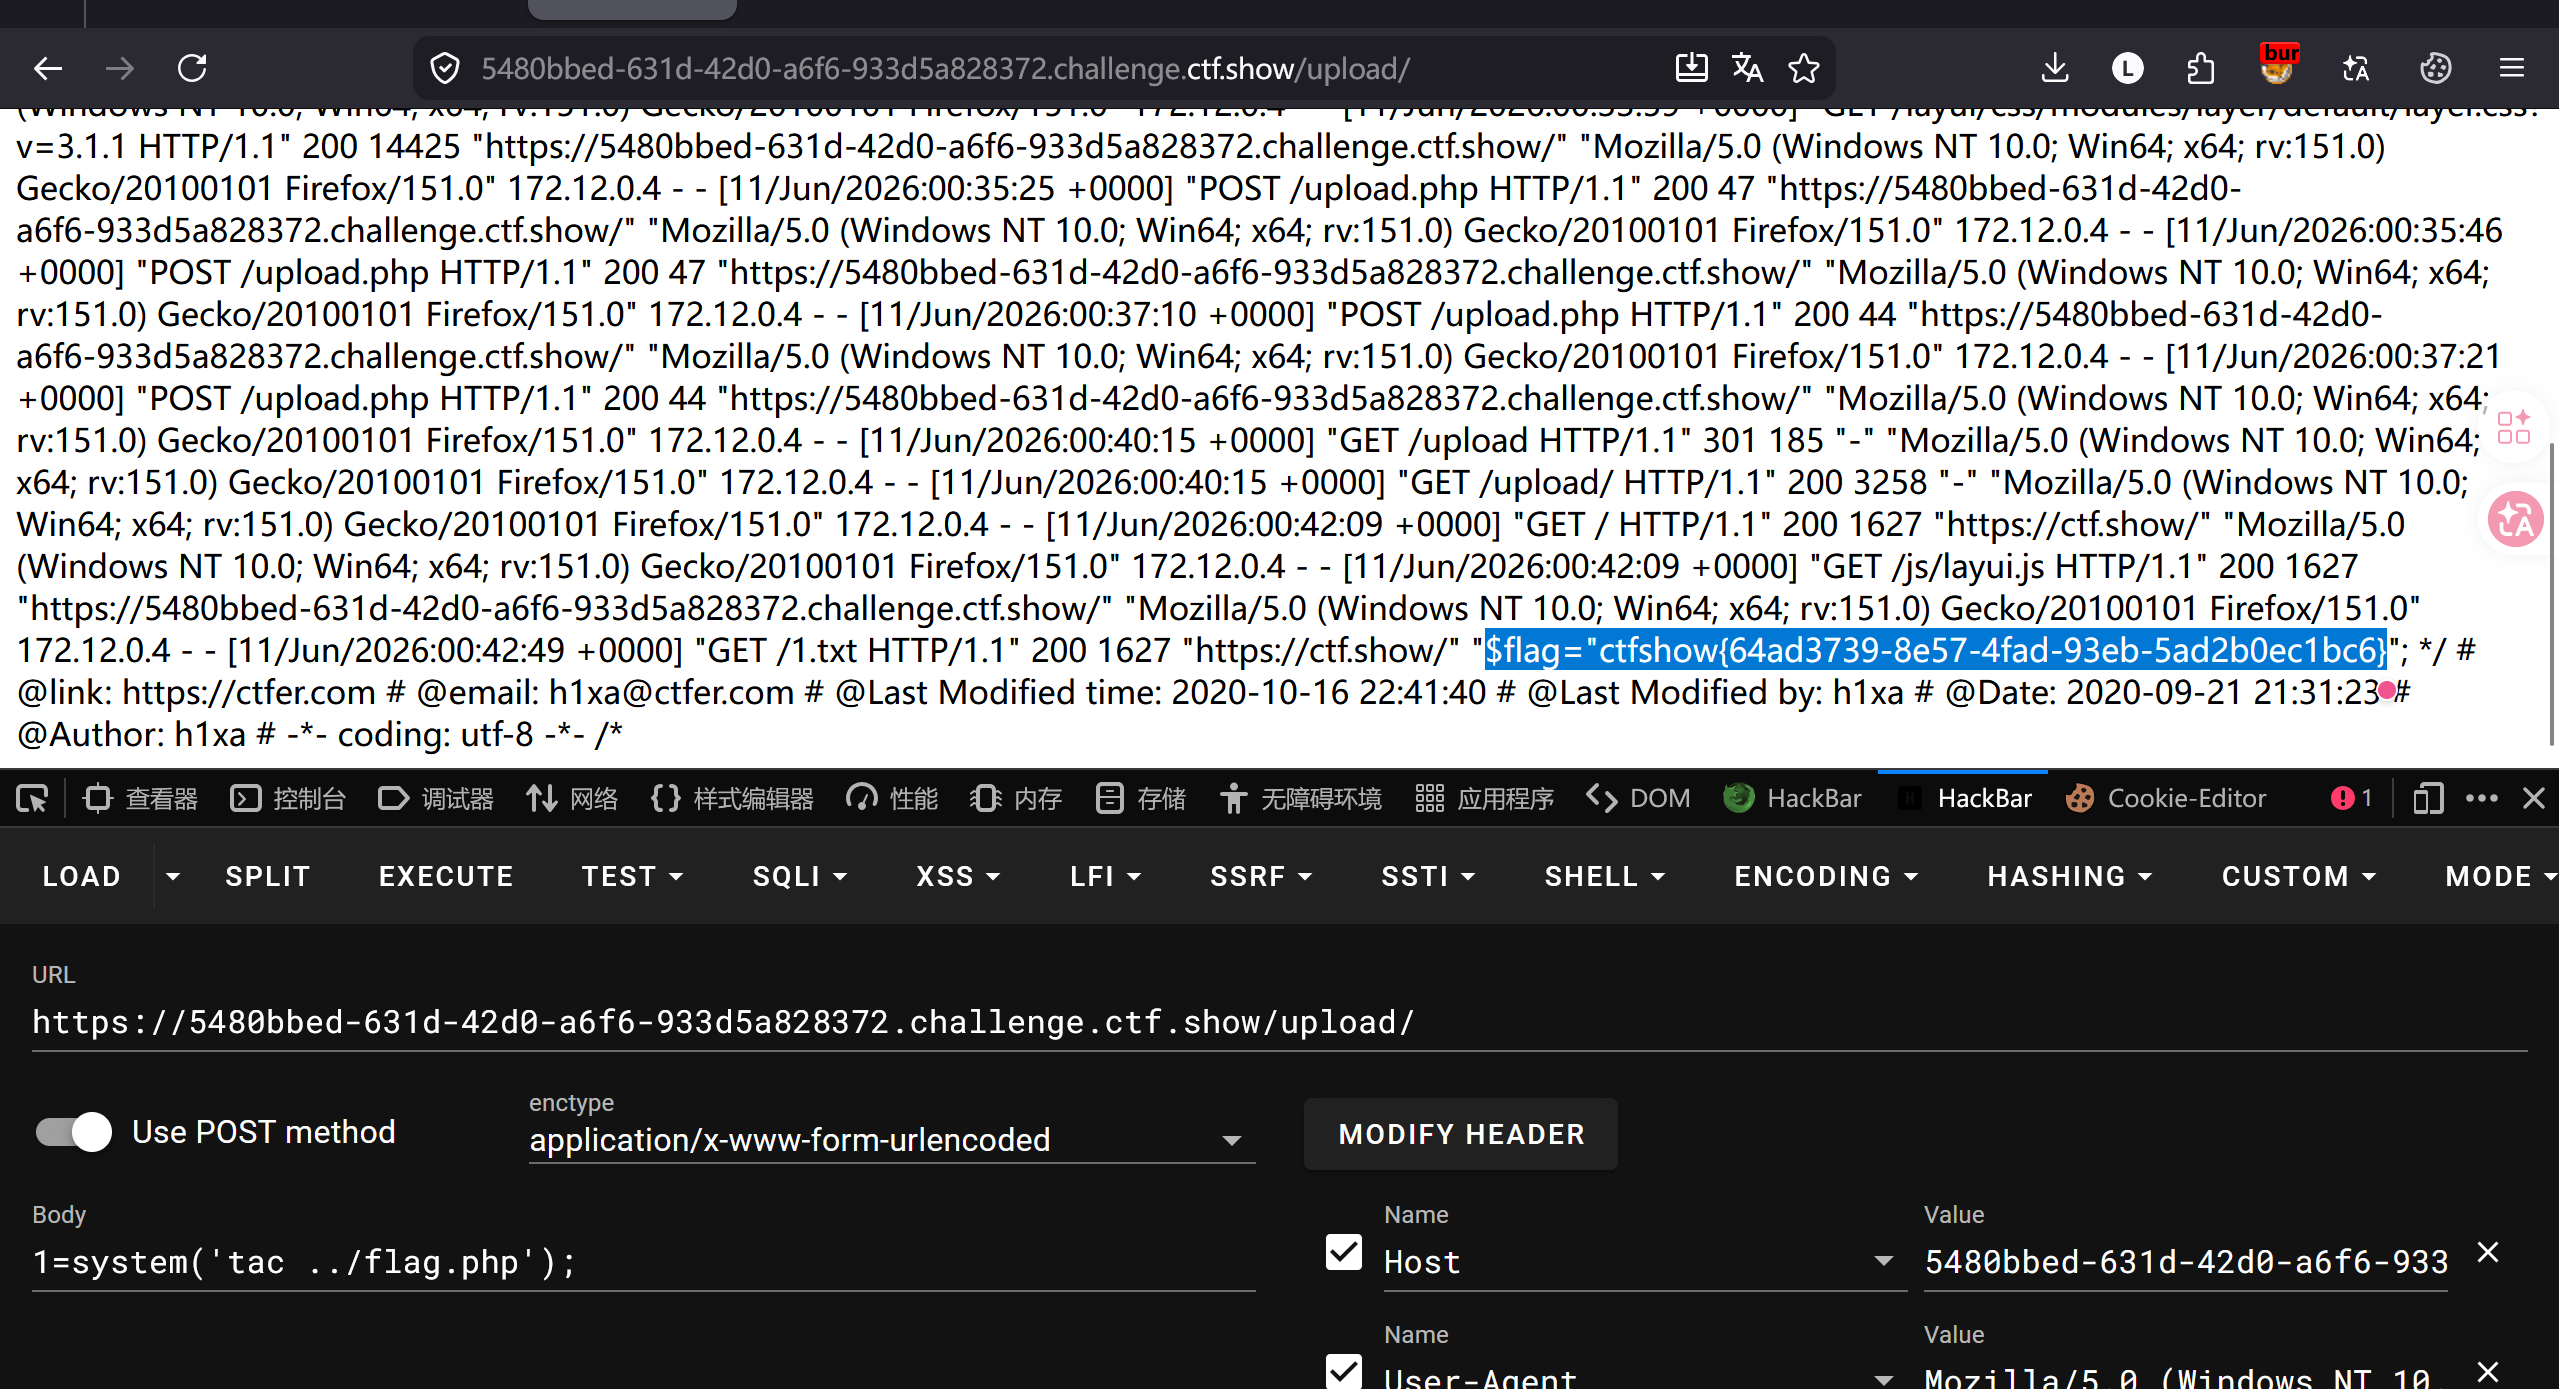Click the Body input field
This screenshot has width=2559, height=1389.
[643, 1263]
